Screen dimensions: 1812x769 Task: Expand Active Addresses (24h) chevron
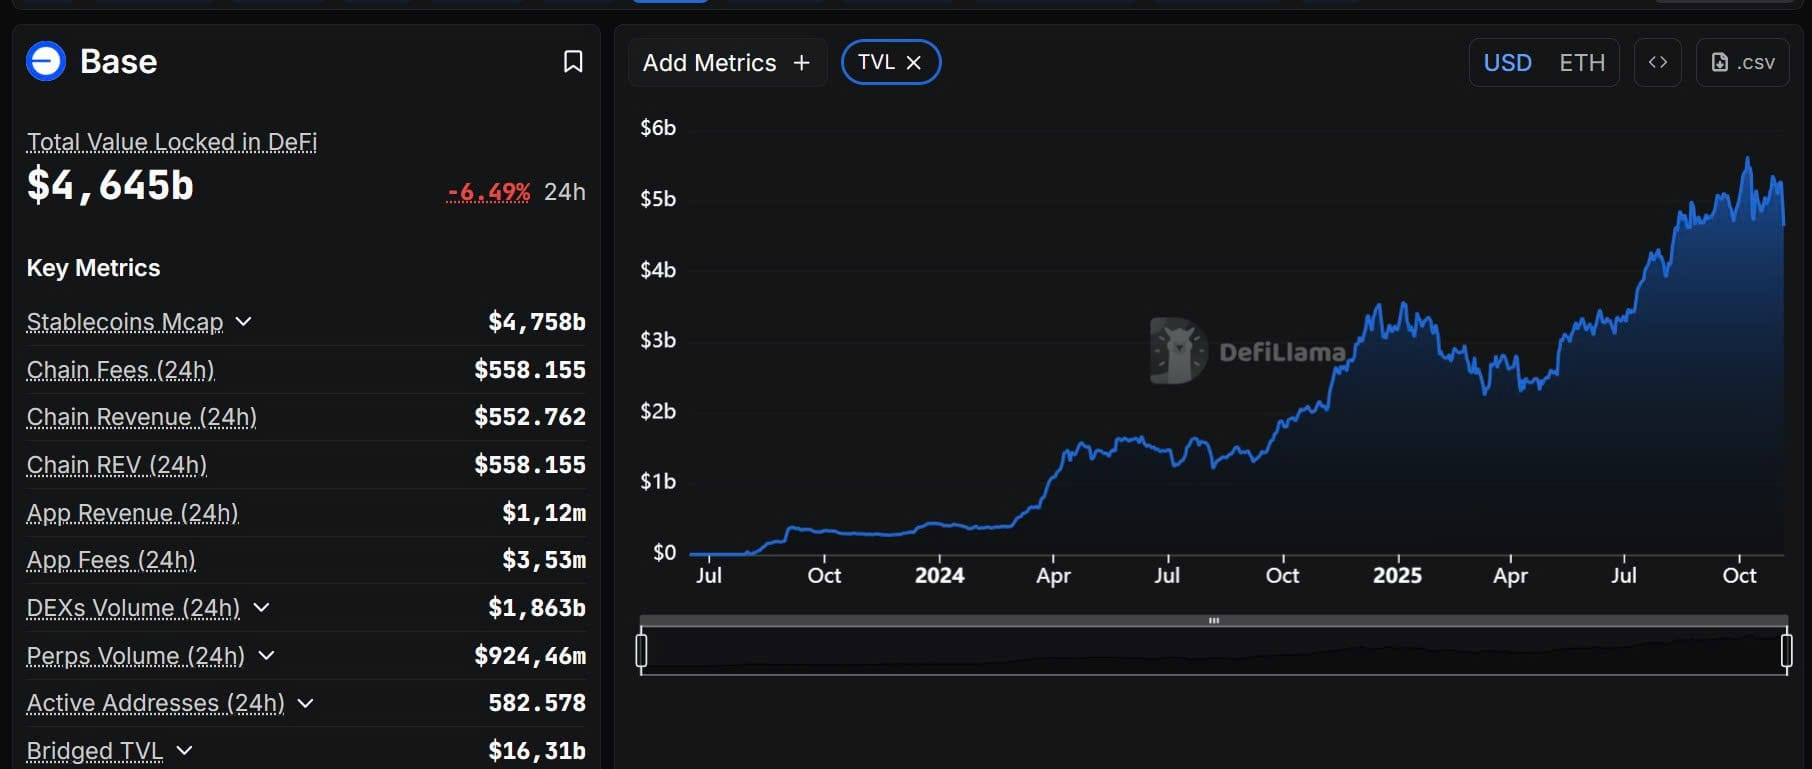[x=306, y=703]
